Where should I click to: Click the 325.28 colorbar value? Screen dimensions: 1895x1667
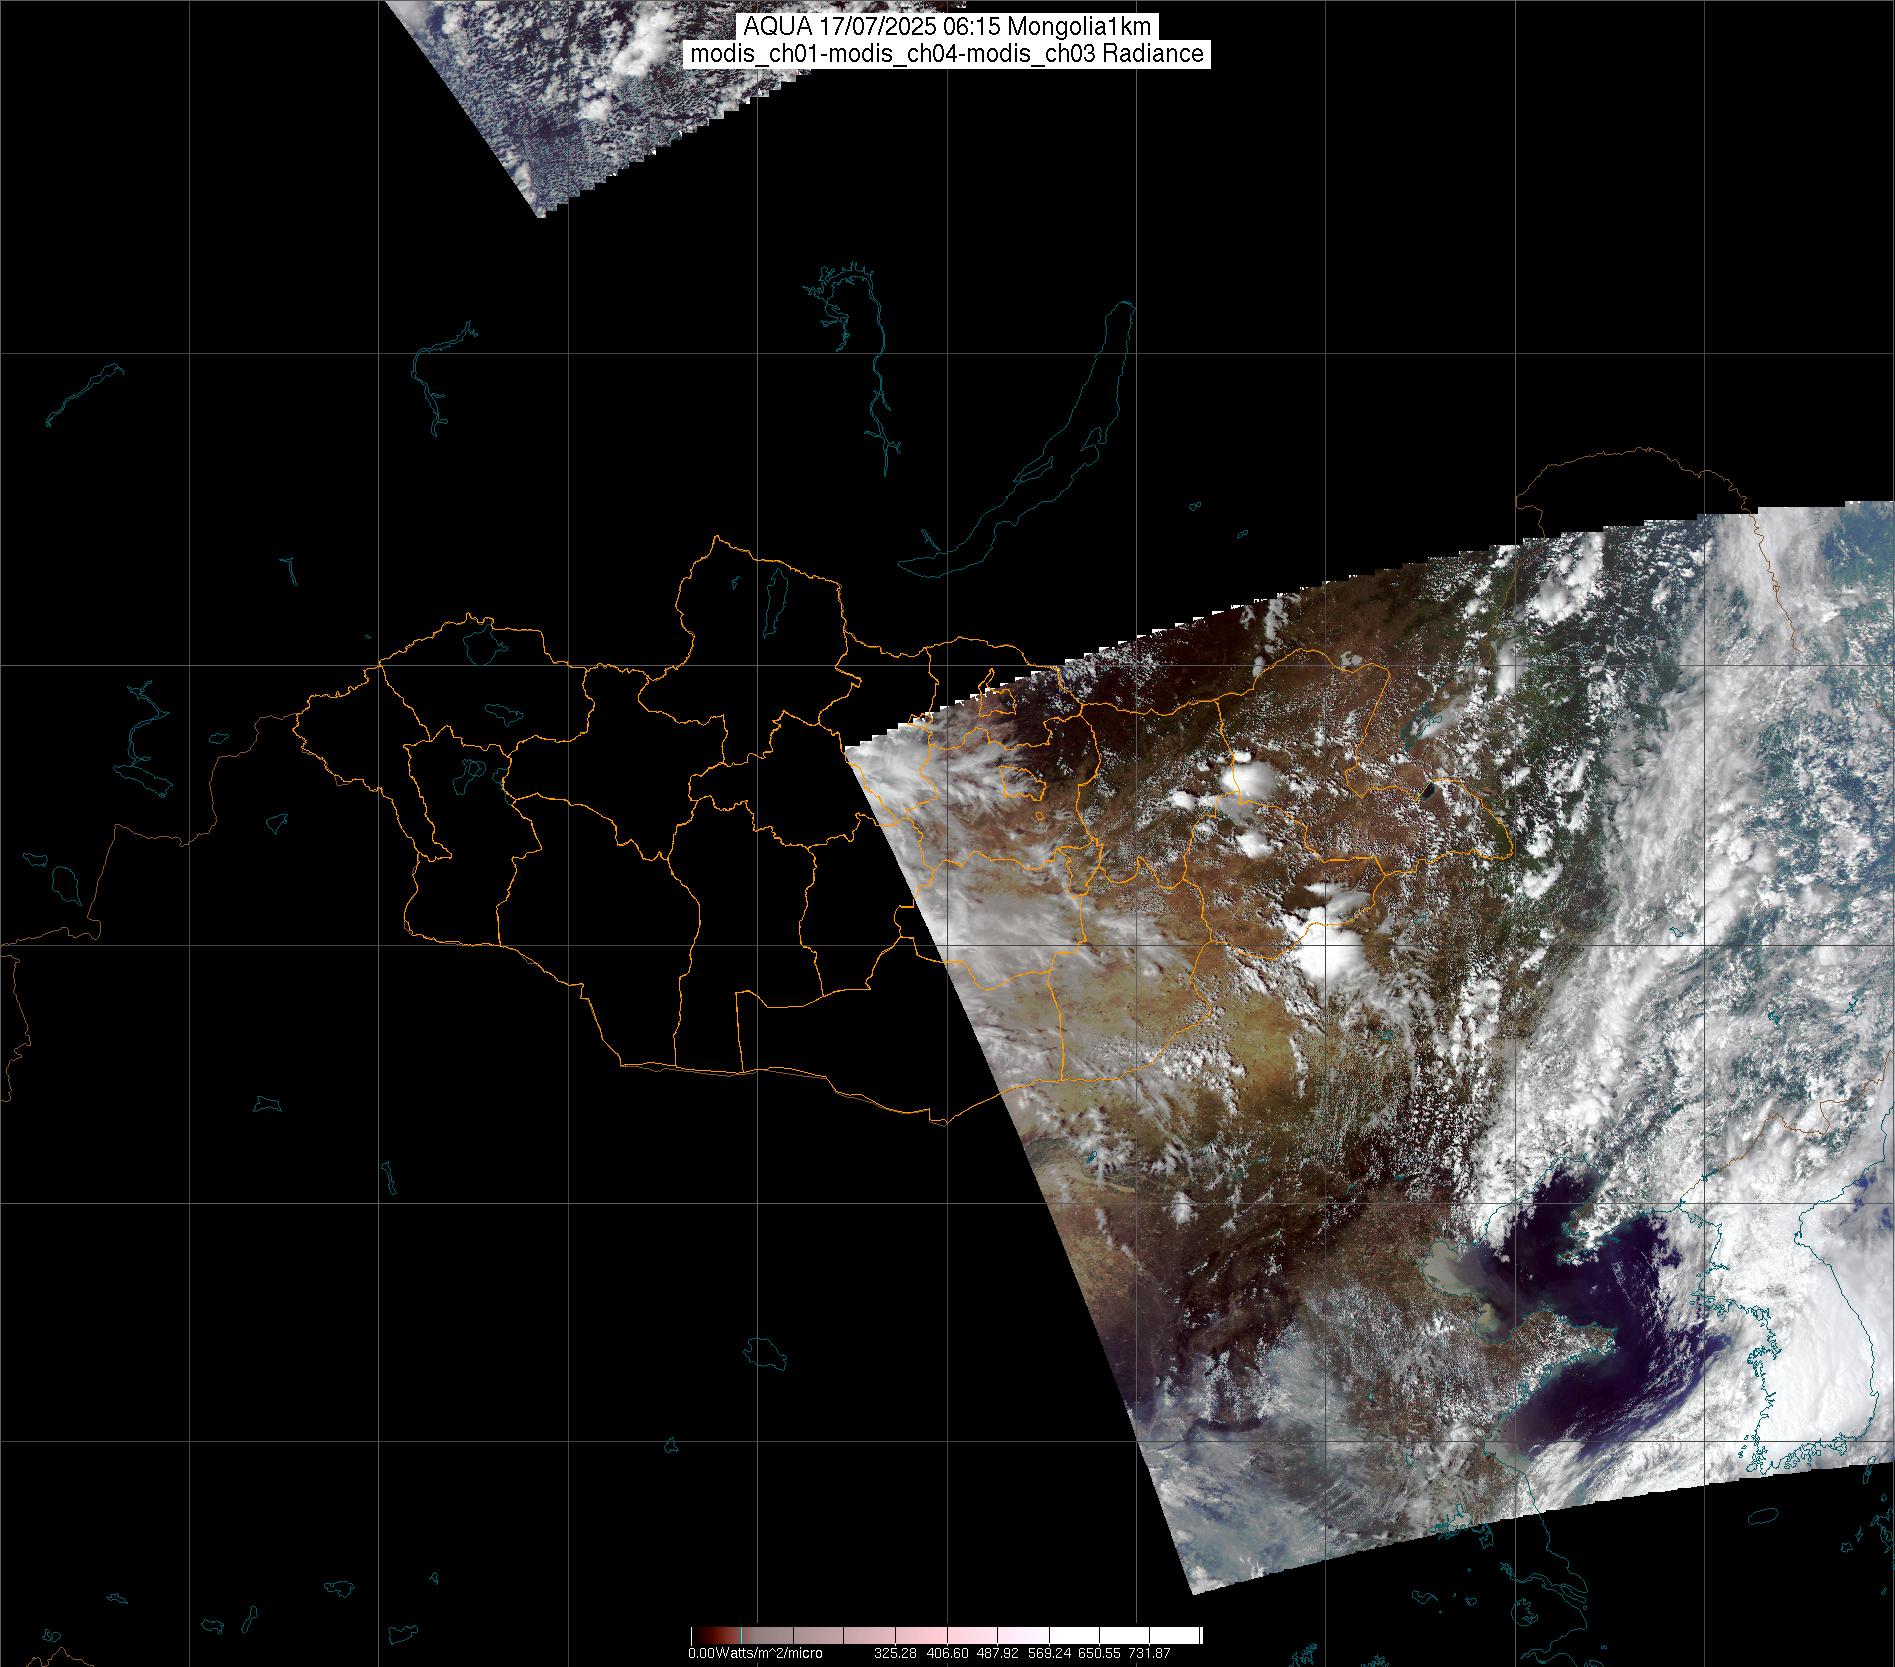click(896, 1654)
